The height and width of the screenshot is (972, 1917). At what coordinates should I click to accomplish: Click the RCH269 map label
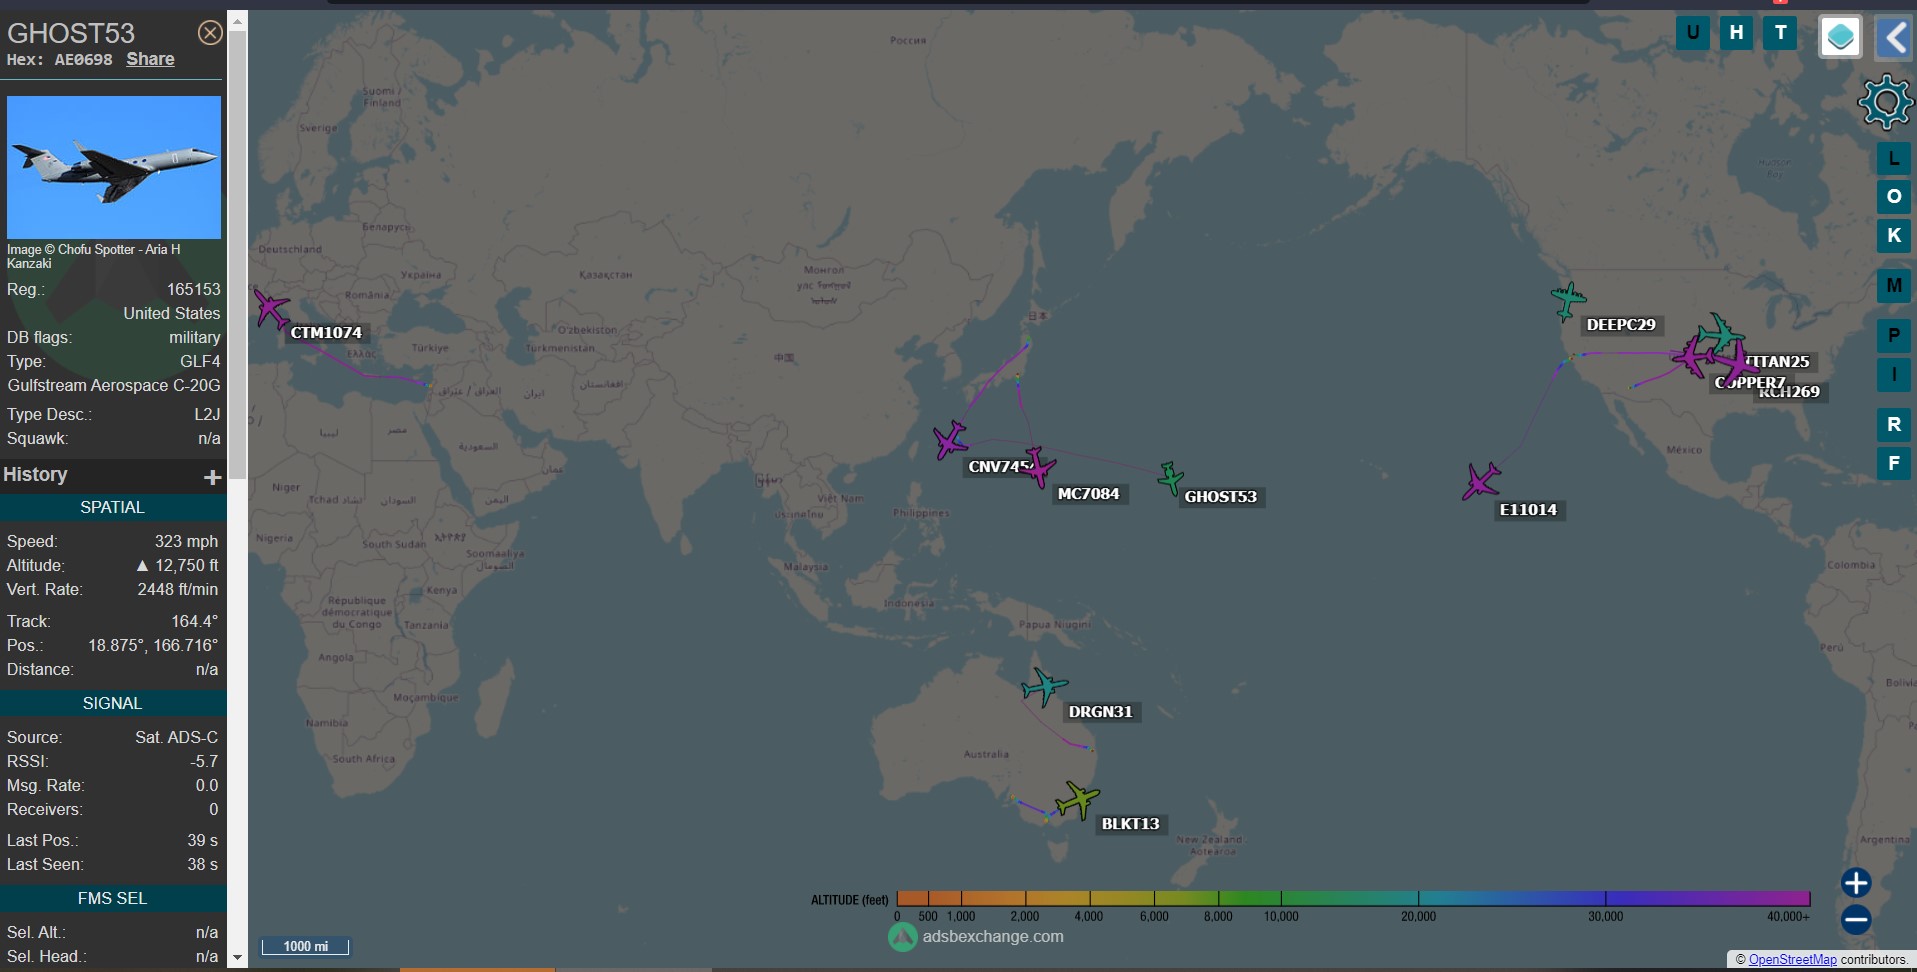[x=1791, y=392]
